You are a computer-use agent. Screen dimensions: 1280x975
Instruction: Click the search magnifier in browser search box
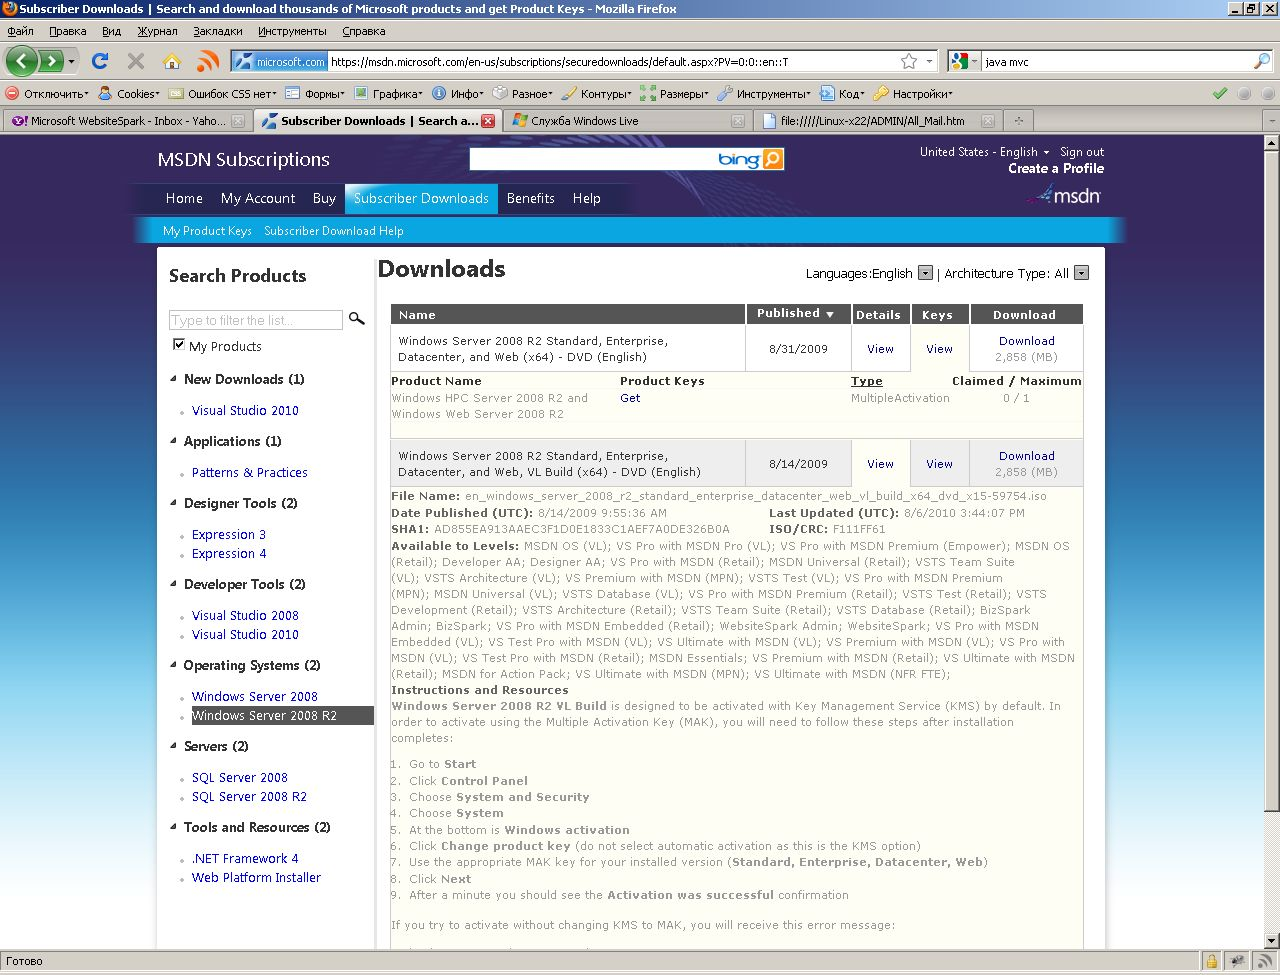[x=1261, y=61]
